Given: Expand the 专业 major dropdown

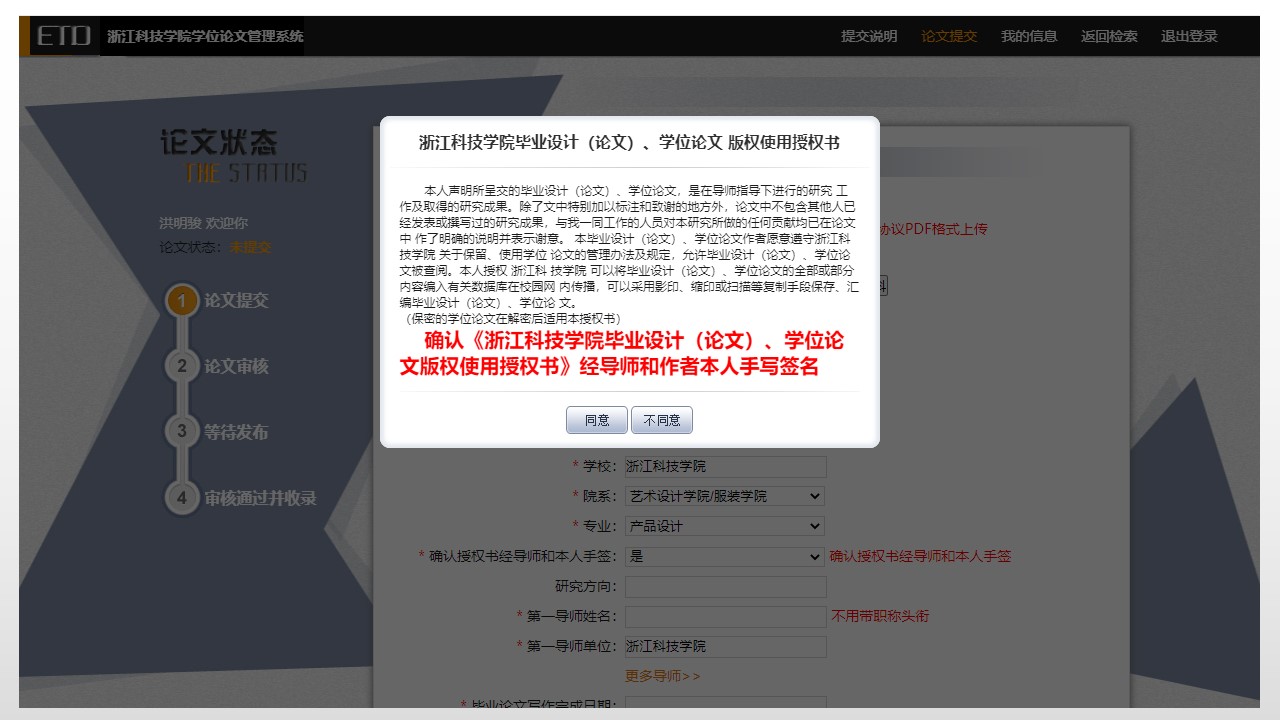Looking at the screenshot, I should click(x=725, y=526).
